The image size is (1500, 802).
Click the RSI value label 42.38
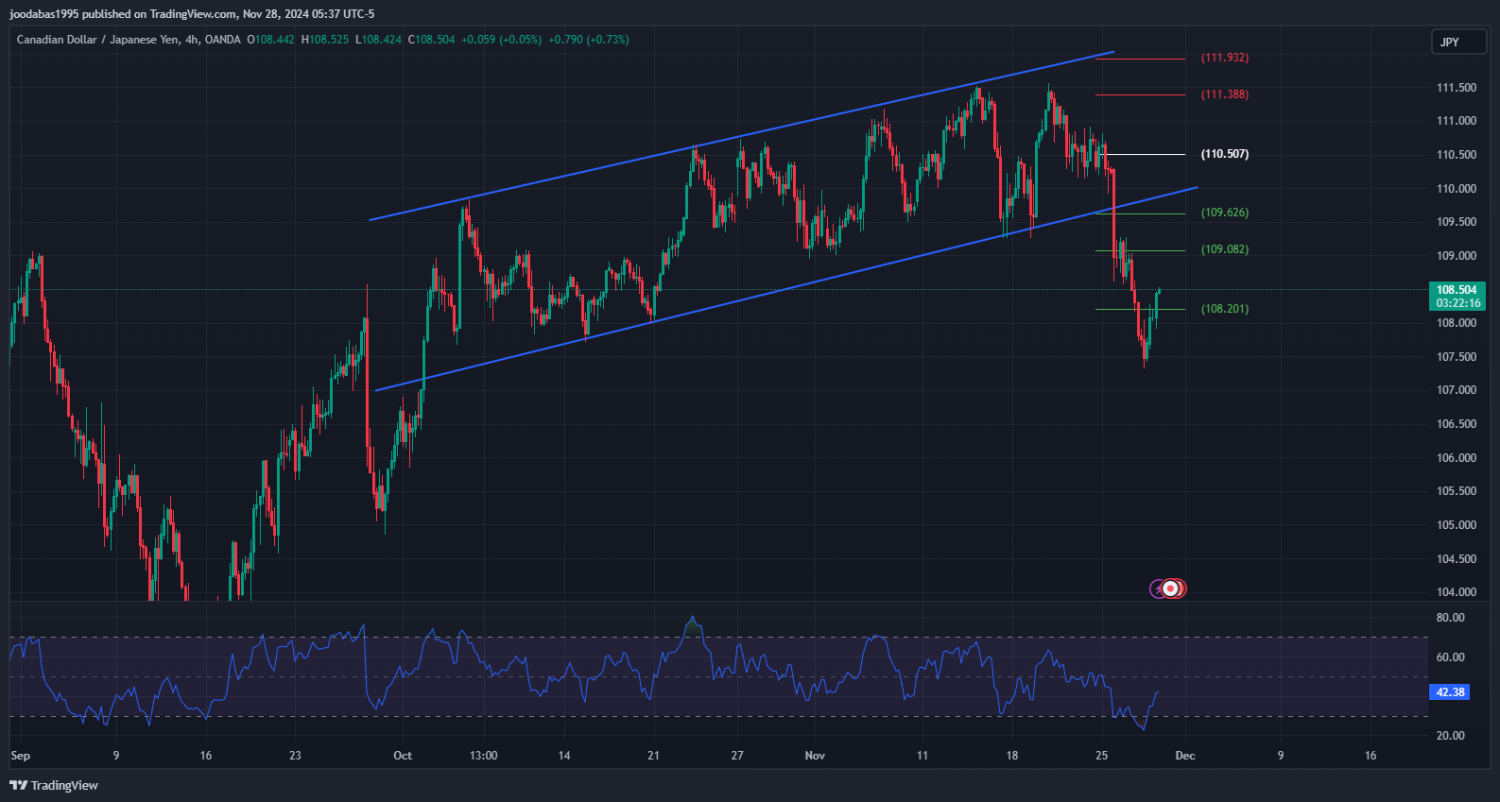tap(1449, 691)
